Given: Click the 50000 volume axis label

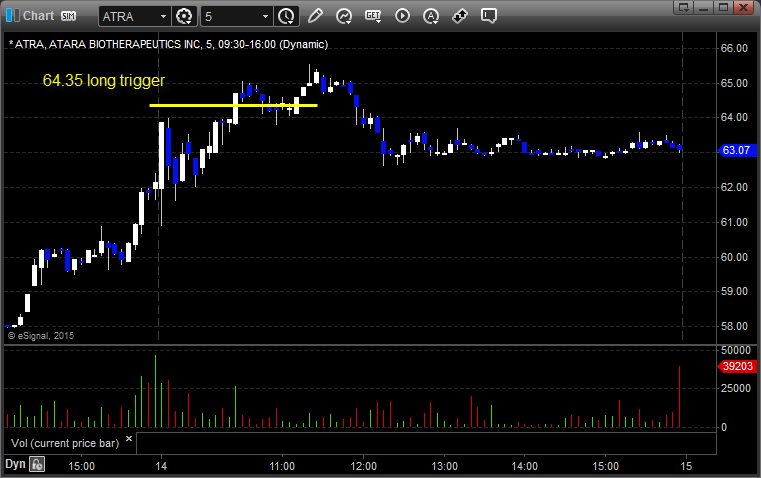Looking at the screenshot, I should [736, 350].
